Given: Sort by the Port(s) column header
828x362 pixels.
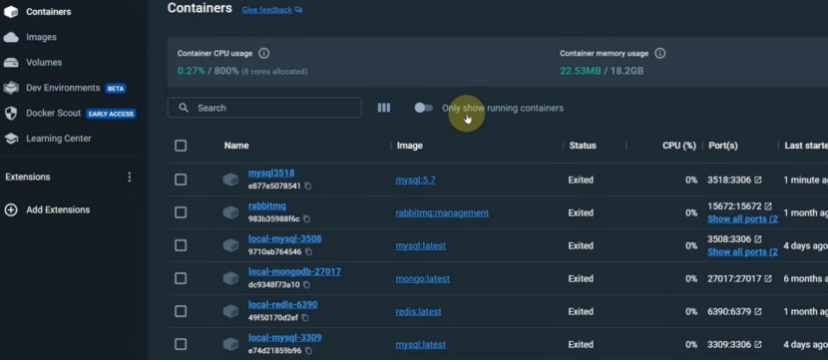Looking at the screenshot, I should 723,146.
